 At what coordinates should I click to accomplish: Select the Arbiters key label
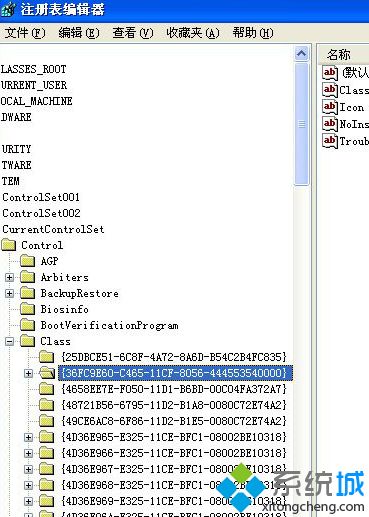tap(65, 277)
